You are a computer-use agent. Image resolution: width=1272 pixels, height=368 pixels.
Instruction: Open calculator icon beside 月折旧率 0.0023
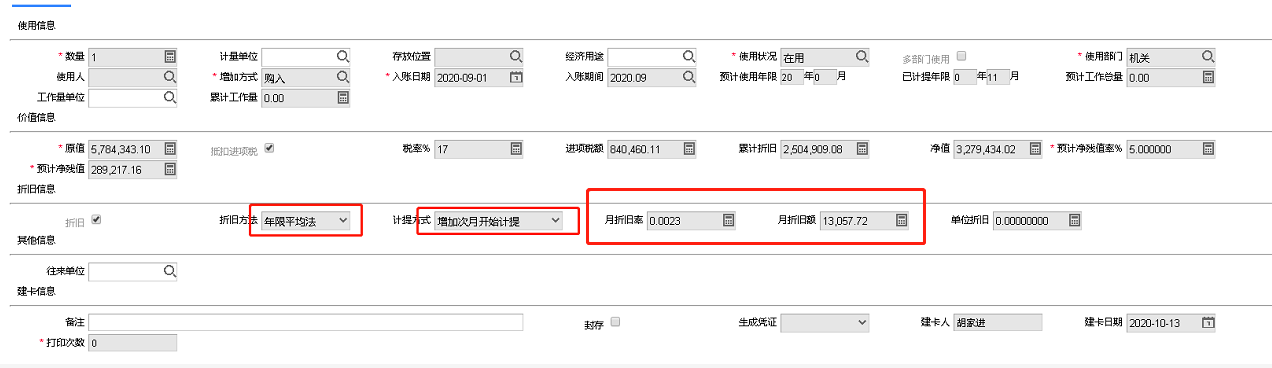click(x=728, y=221)
